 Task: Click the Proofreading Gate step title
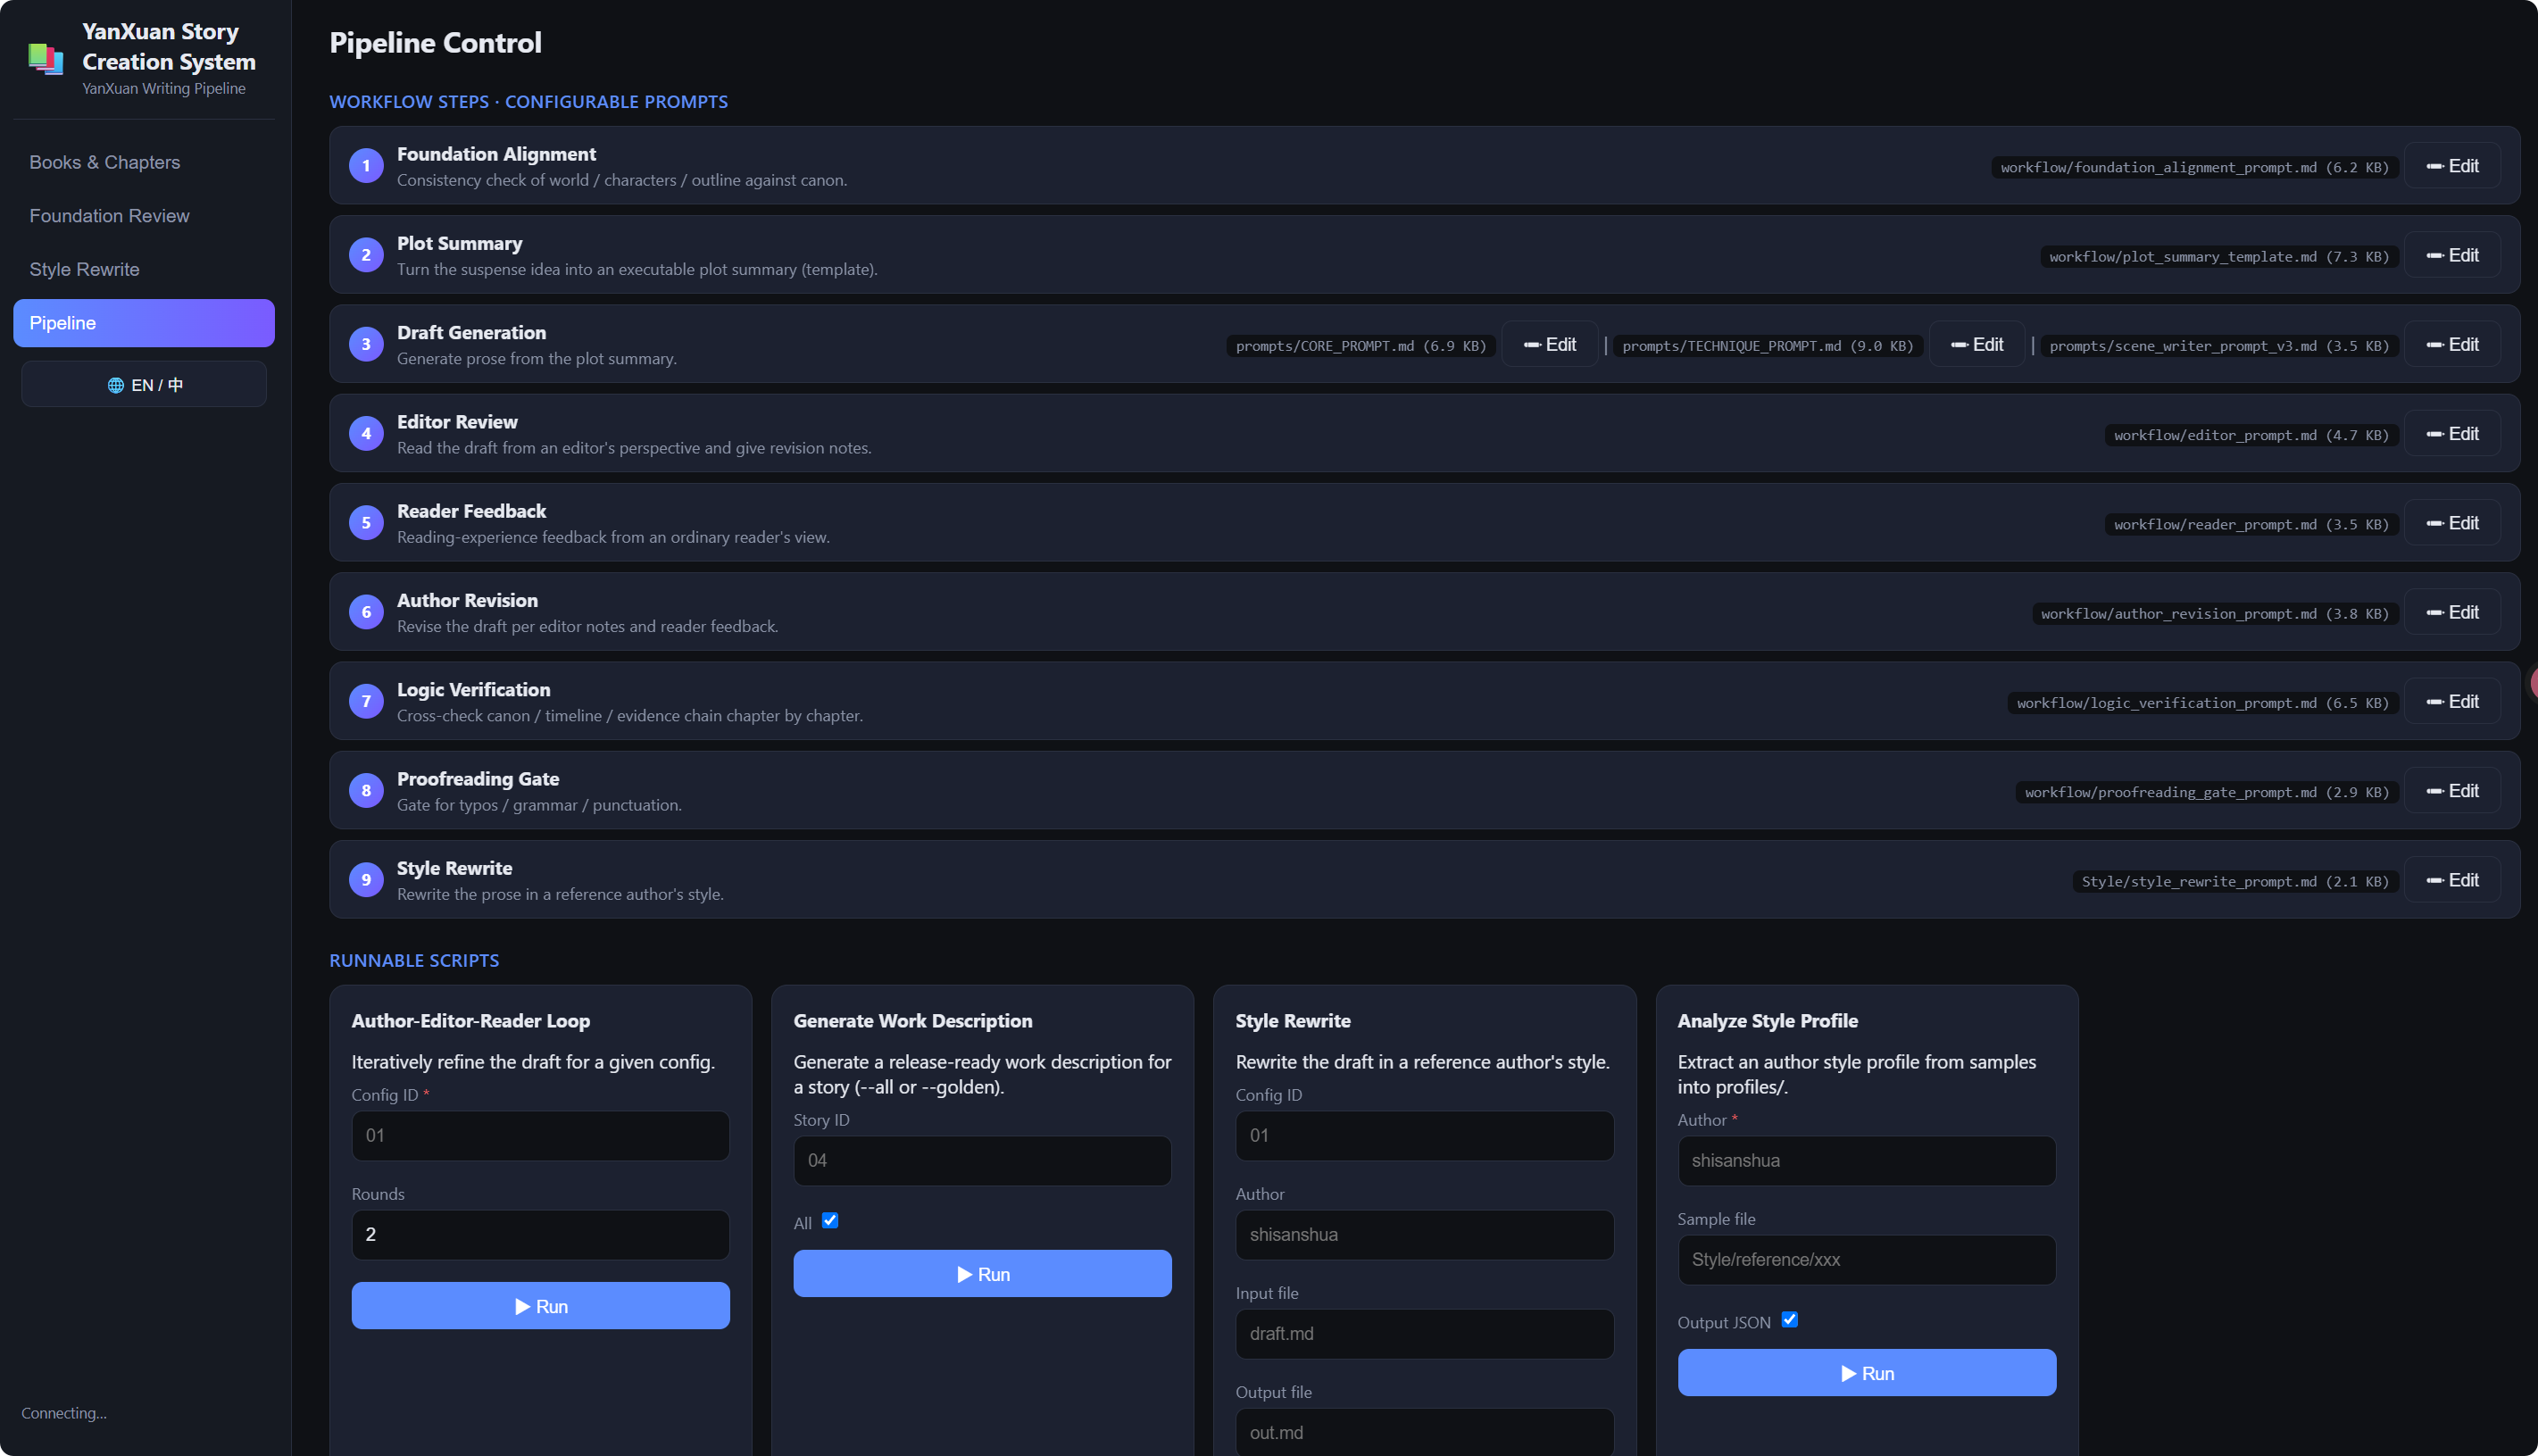(478, 778)
